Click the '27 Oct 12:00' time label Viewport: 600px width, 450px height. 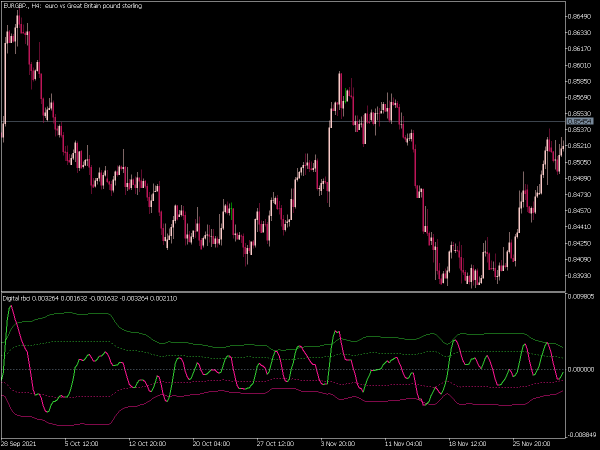[275, 444]
